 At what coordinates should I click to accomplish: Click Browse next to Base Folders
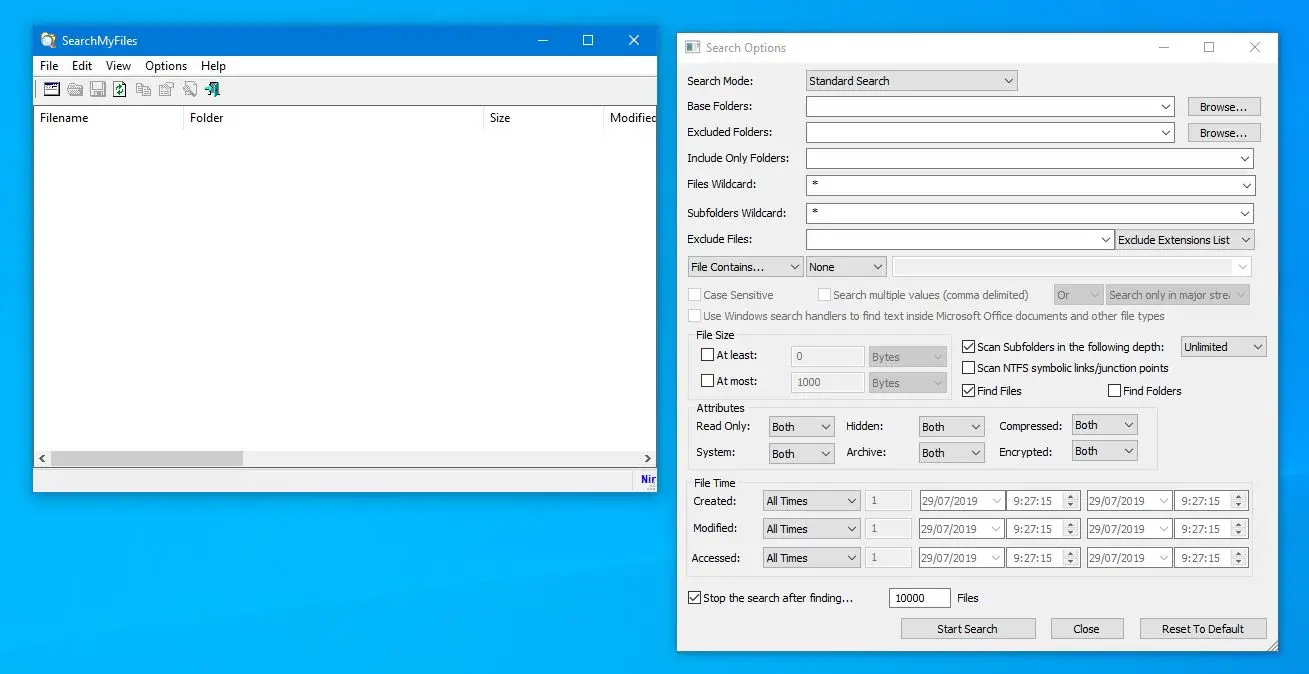tap(1224, 106)
